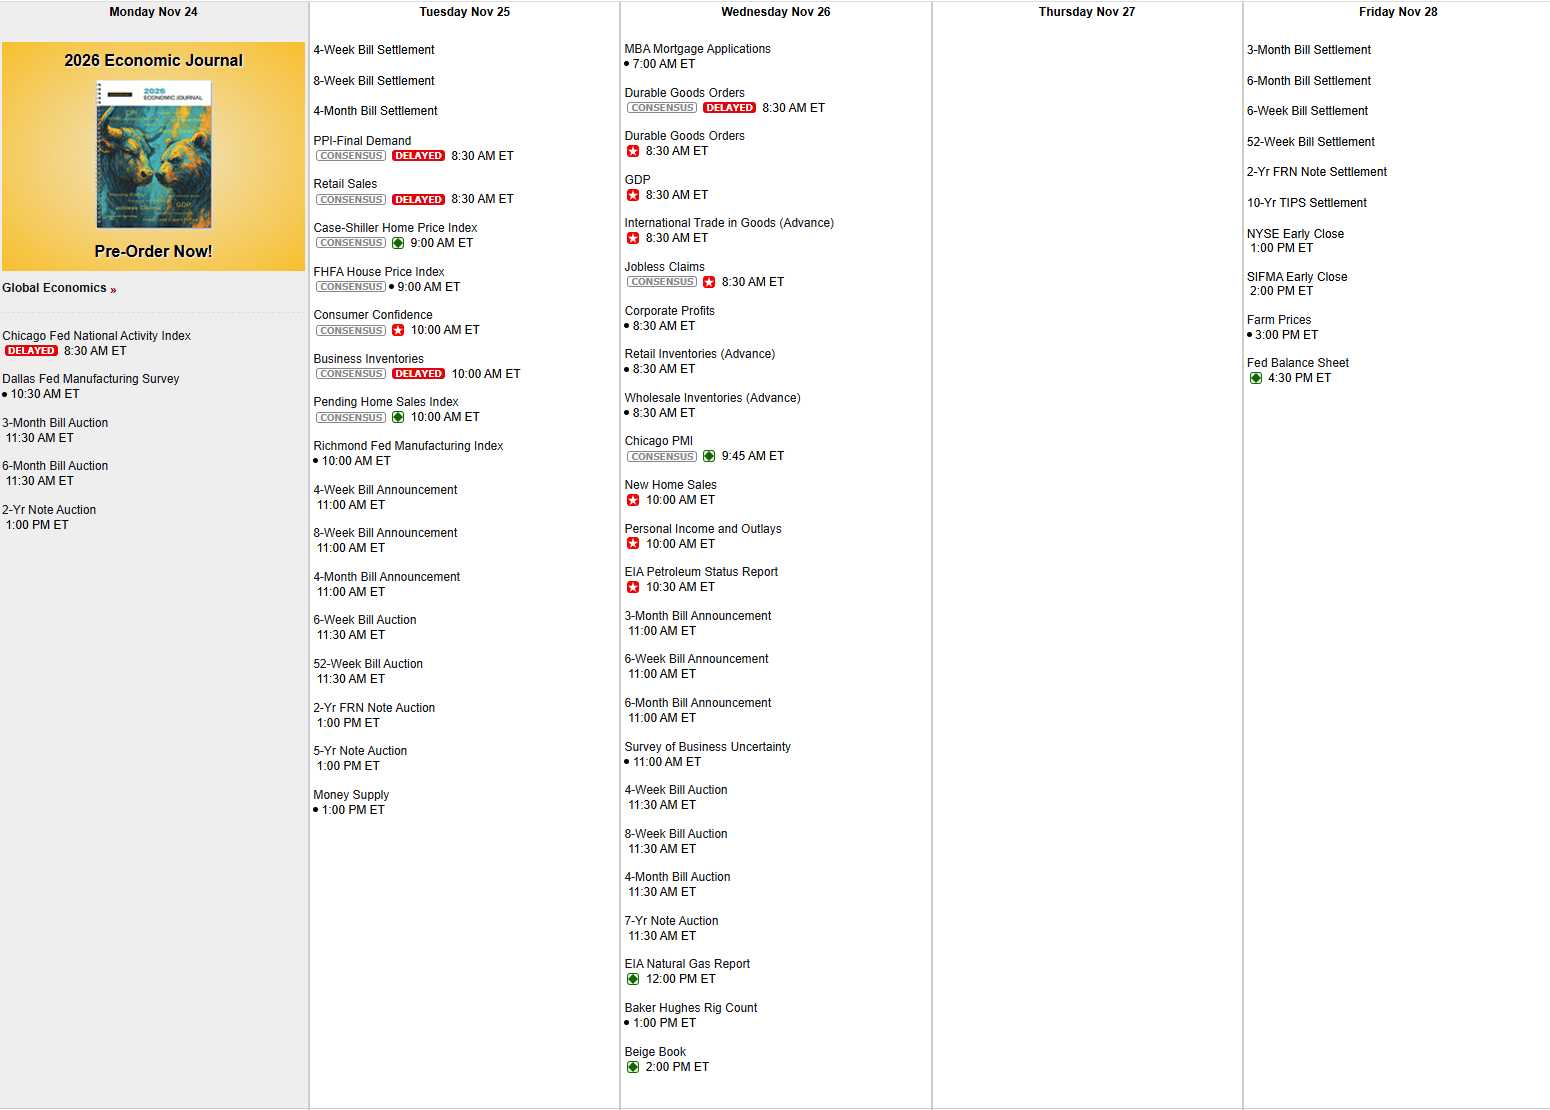This screenshot has width=1550, height=1110.
Task: Click the Delayed badge under Business Inventories
Action: [x=418, y=374]
